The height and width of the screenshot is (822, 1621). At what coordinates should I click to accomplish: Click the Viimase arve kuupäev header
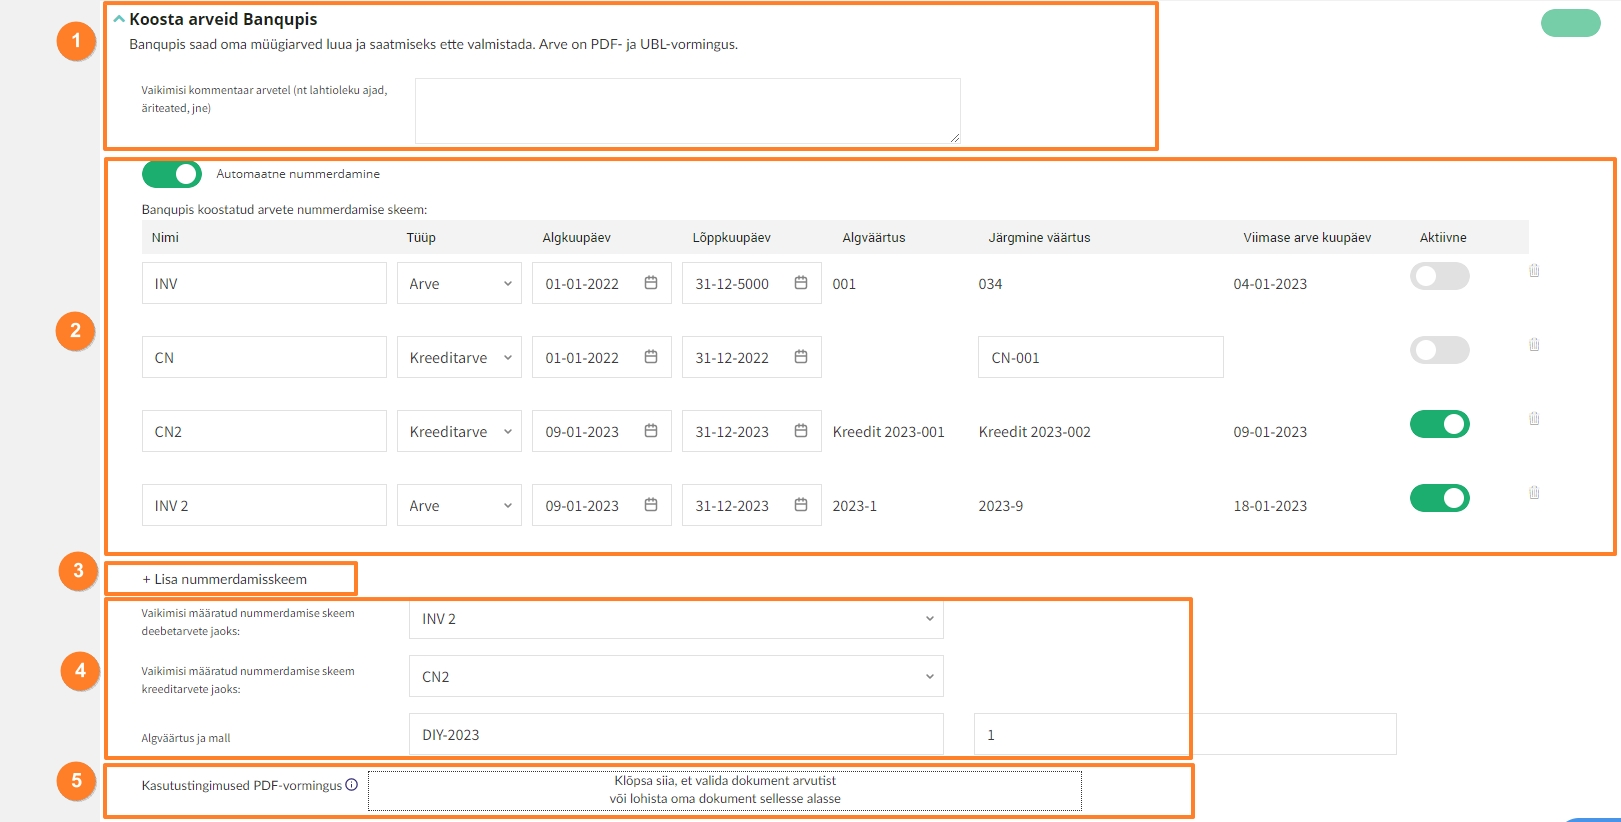coord(1307,237)
